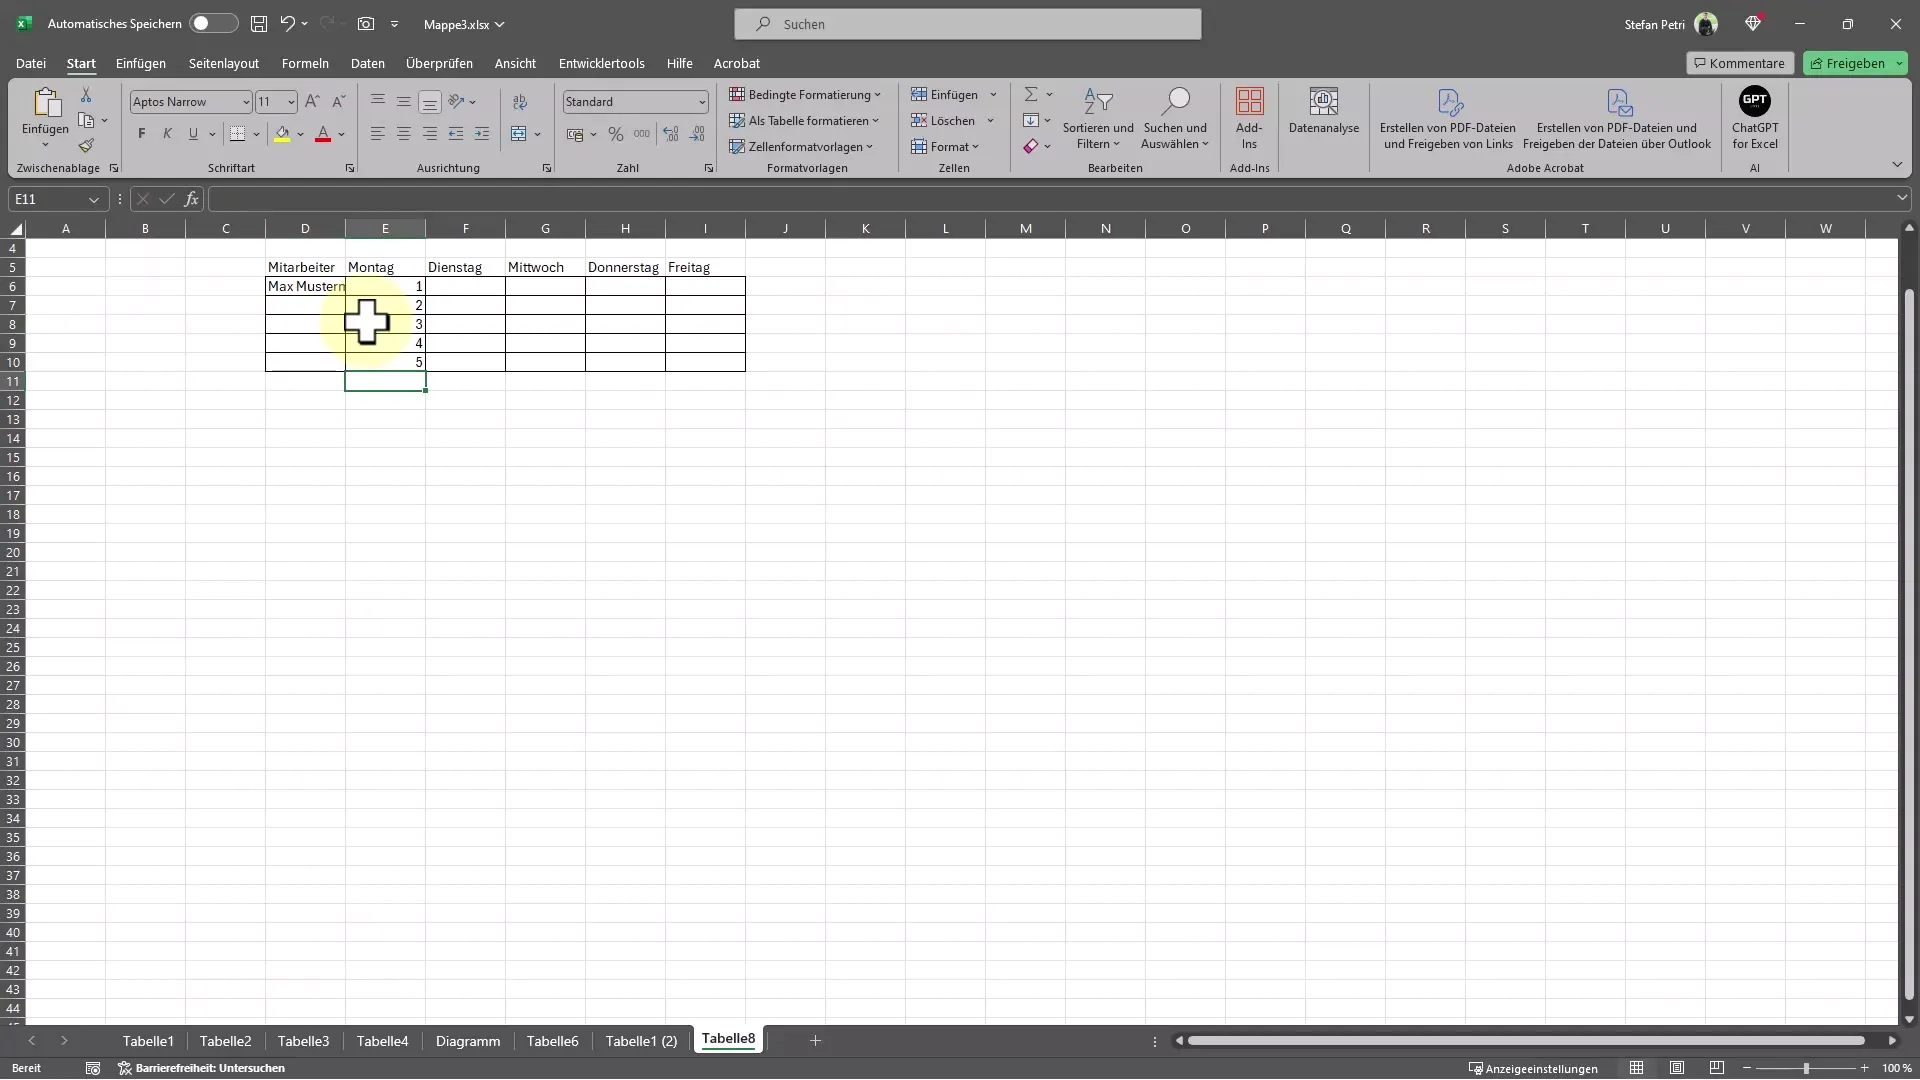1920x1080 pixels.
Task: Open the font size input field
Action: pos(269,102)
